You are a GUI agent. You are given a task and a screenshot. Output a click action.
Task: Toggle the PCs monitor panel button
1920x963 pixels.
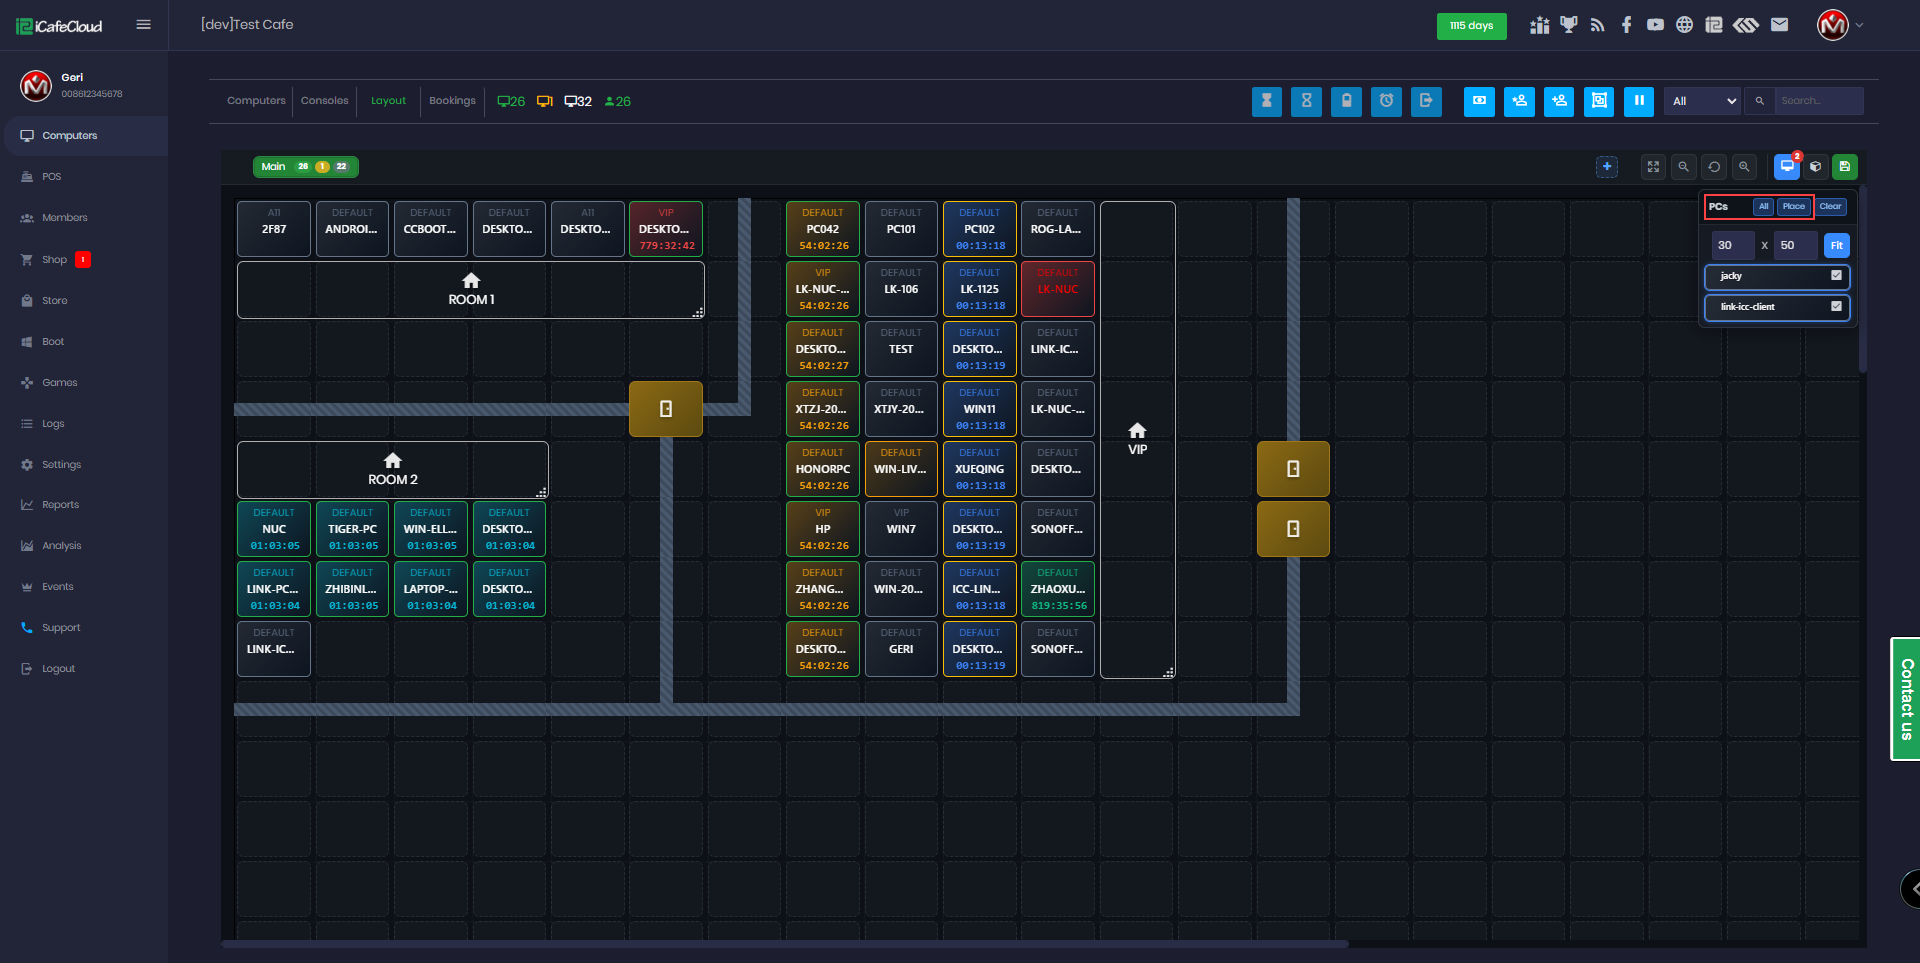[1787, 167]
